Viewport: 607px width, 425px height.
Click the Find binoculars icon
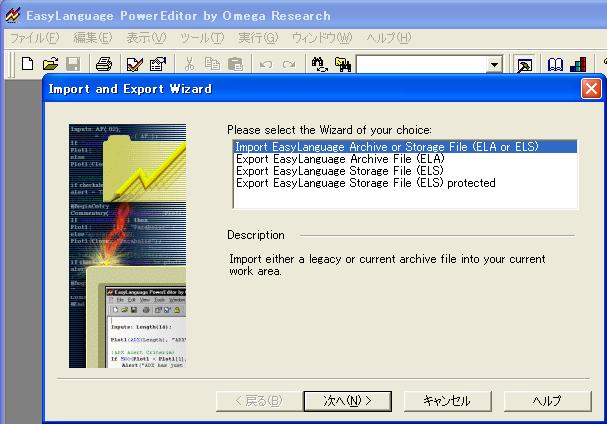click(320, 64)
